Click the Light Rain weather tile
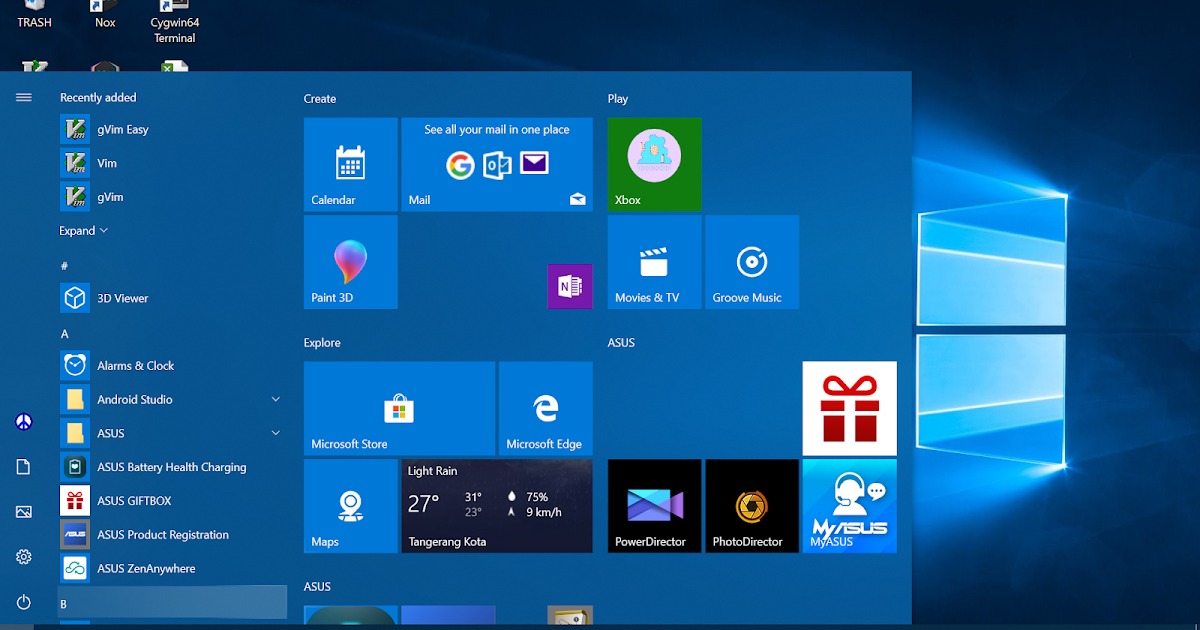Screen dimensions: 1200x630 click(497, 506)
